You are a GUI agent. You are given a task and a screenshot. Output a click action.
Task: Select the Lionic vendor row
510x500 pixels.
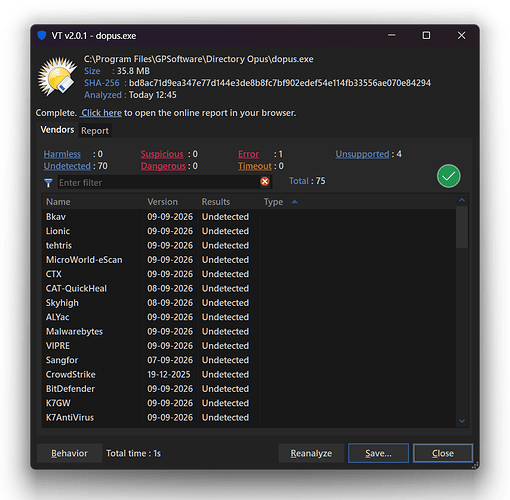[x=249, y=231]
